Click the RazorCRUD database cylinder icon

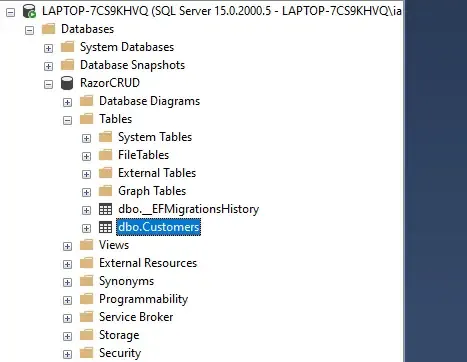click(67, 83)
